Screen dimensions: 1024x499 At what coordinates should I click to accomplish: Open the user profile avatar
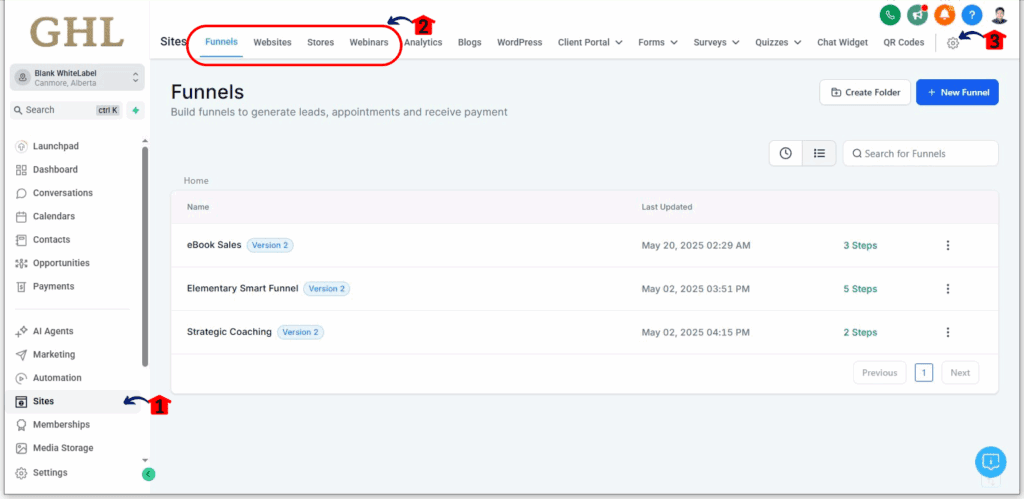pos(999,14)
